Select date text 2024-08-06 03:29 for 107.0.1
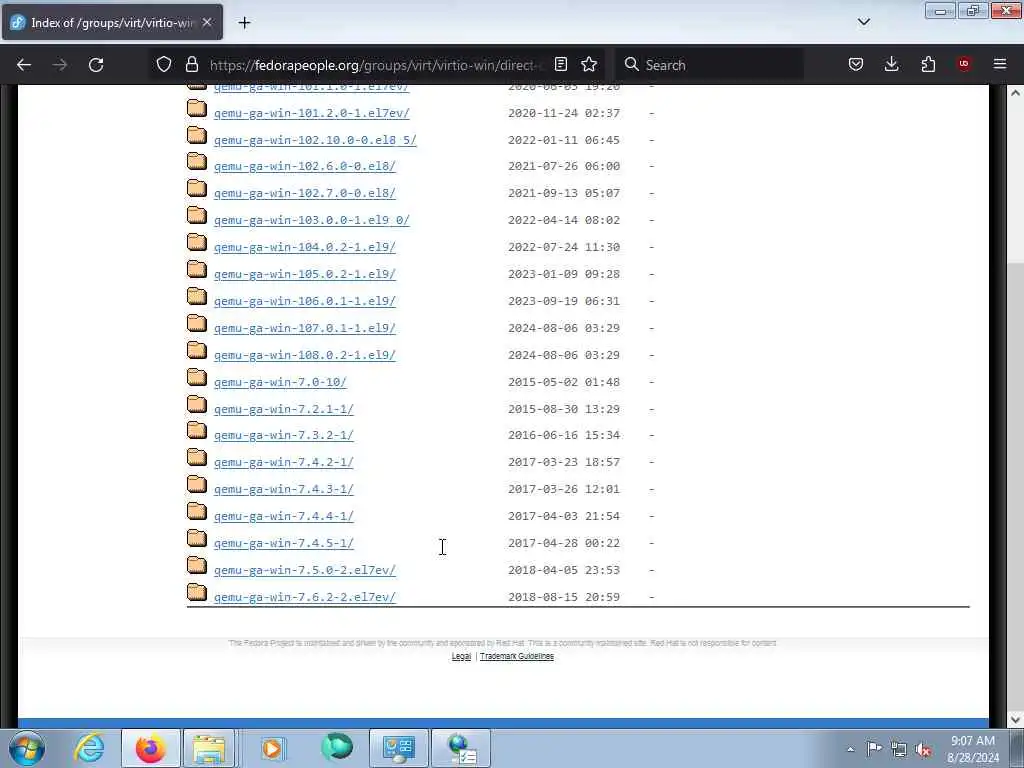 coord(564,328)
